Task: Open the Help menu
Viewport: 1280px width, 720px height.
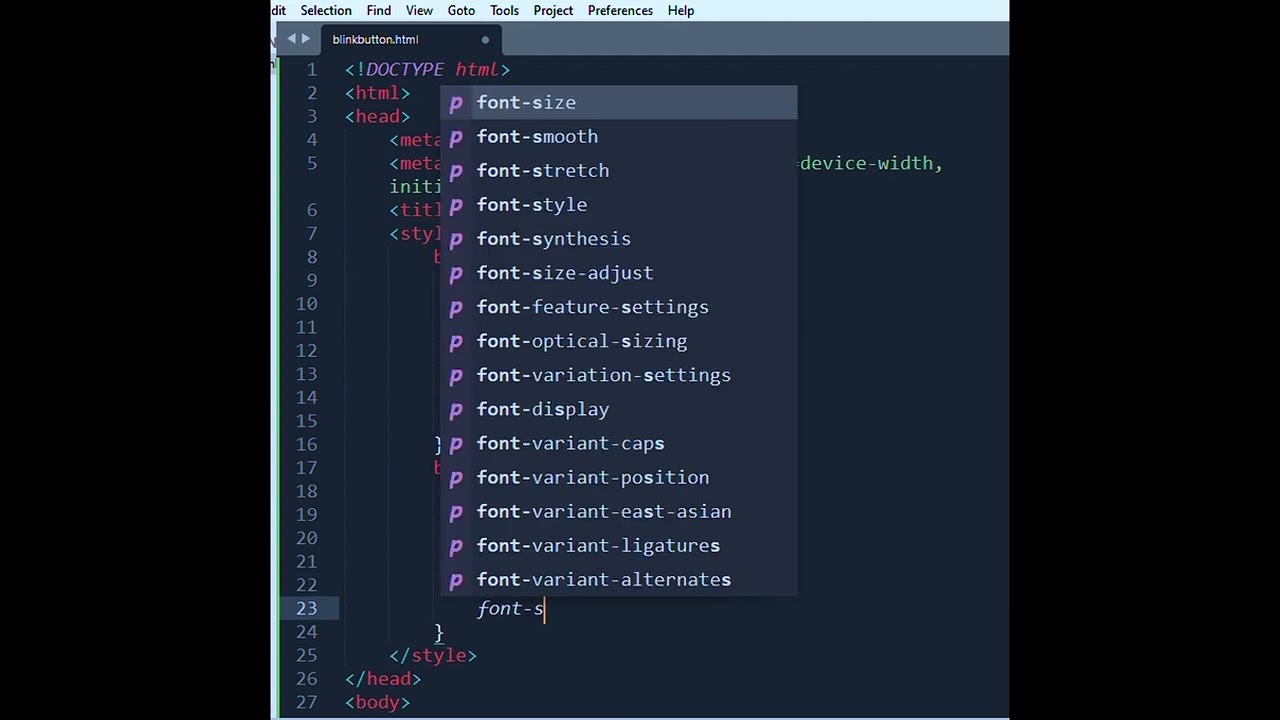Action: coord(681,10)
